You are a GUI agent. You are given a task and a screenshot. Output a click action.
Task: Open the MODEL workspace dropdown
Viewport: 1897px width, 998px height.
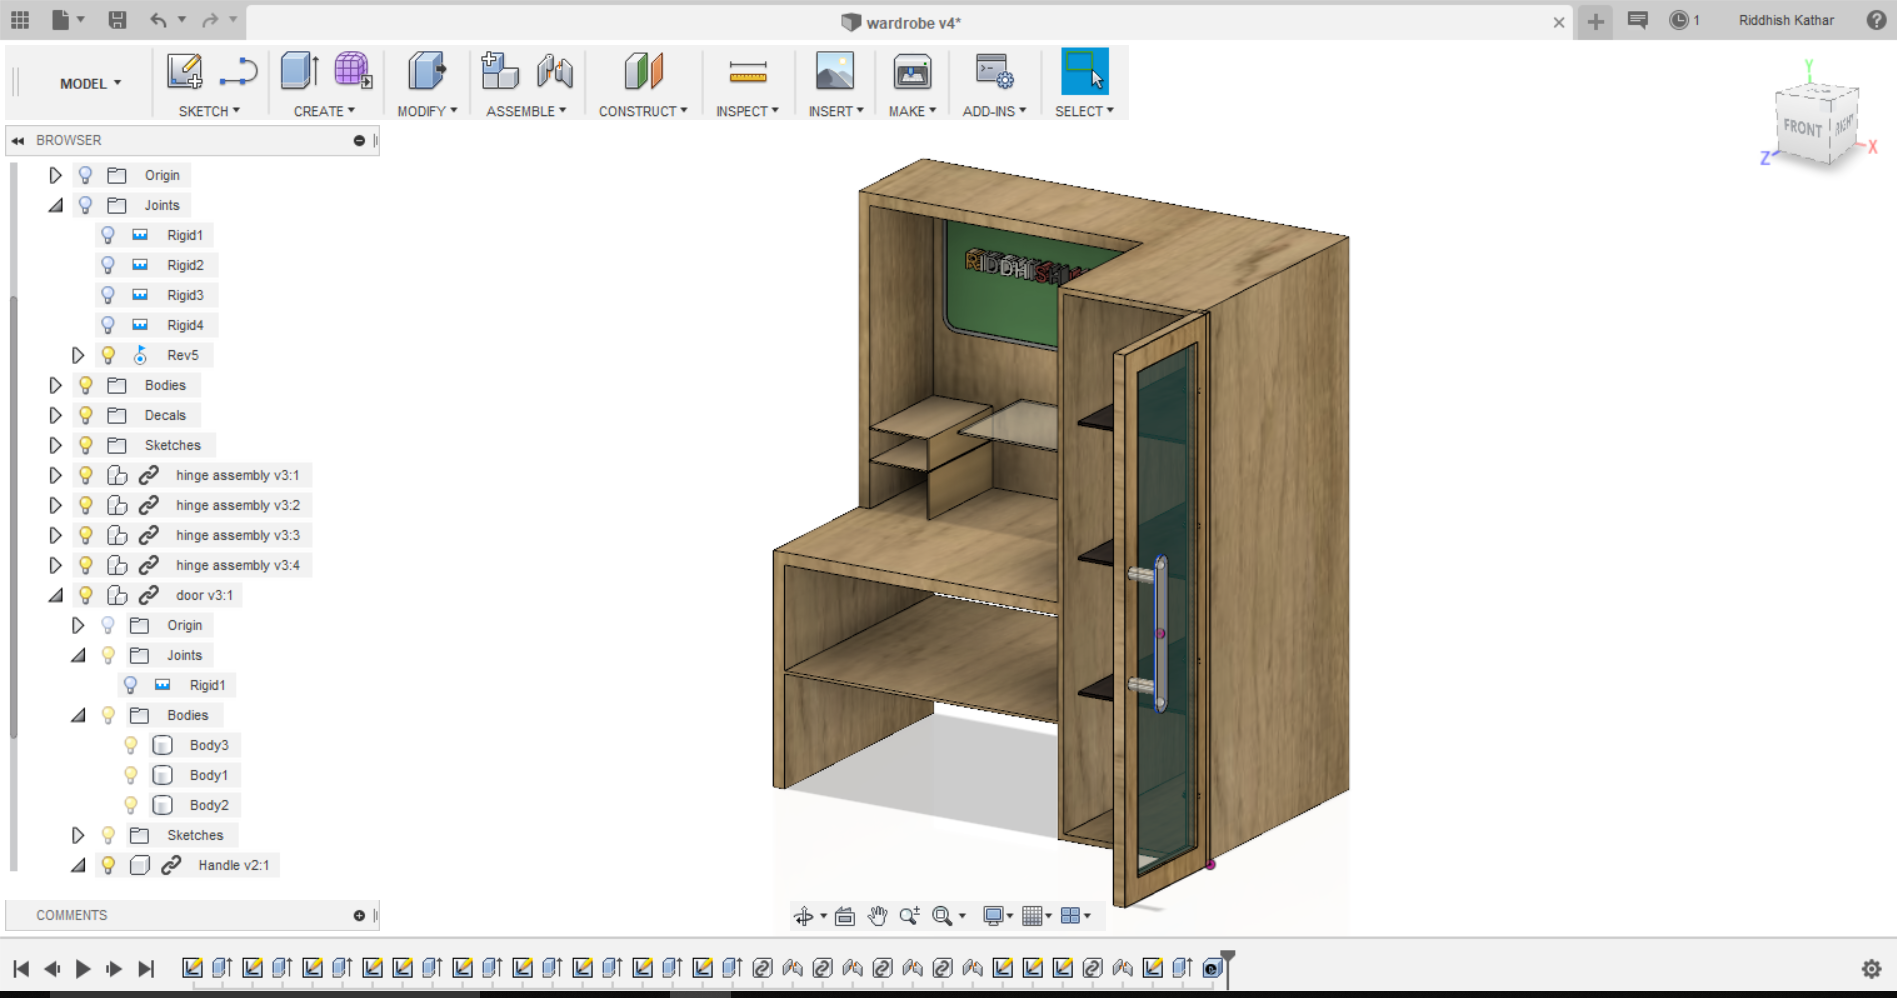tap(90, 83)
